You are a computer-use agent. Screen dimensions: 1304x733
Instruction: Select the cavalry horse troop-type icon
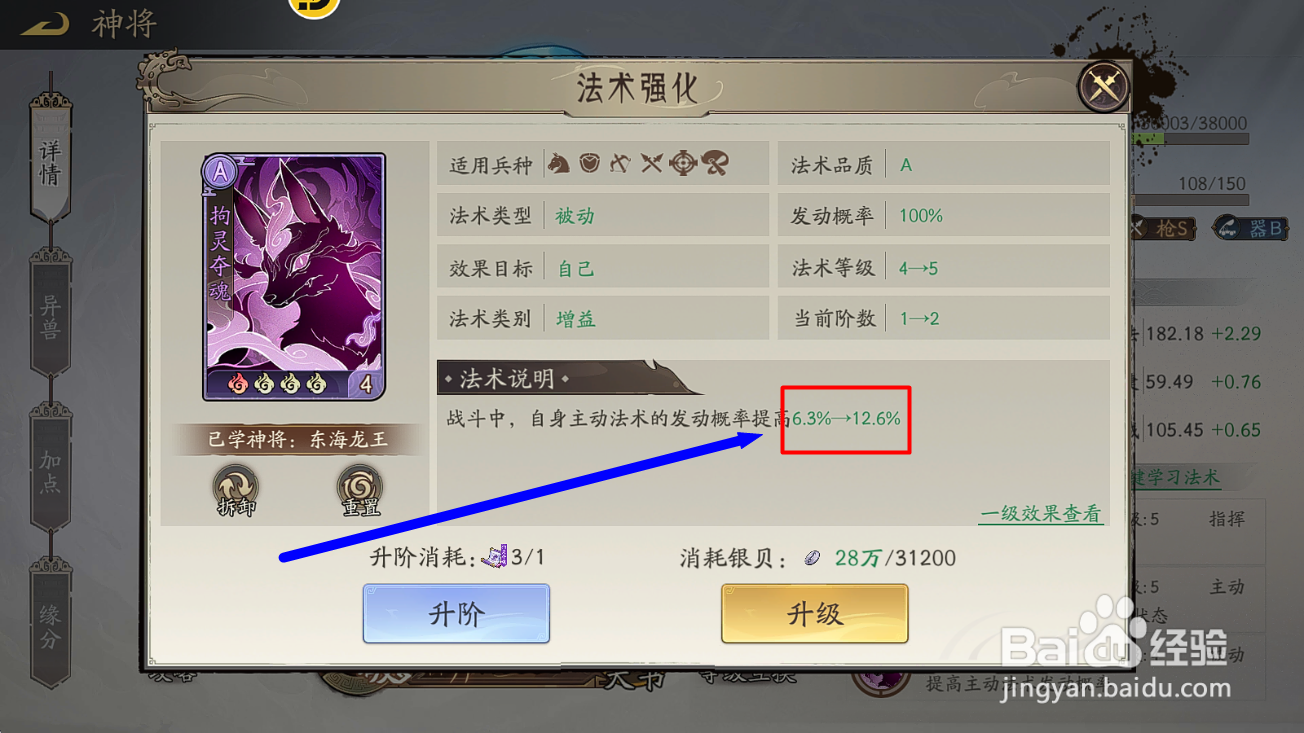(558, 163)
